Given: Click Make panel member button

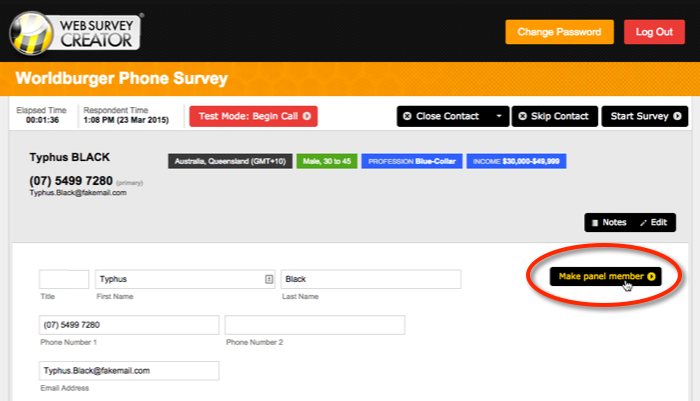Looking at the screenshot, I should [x=606, y=276].
